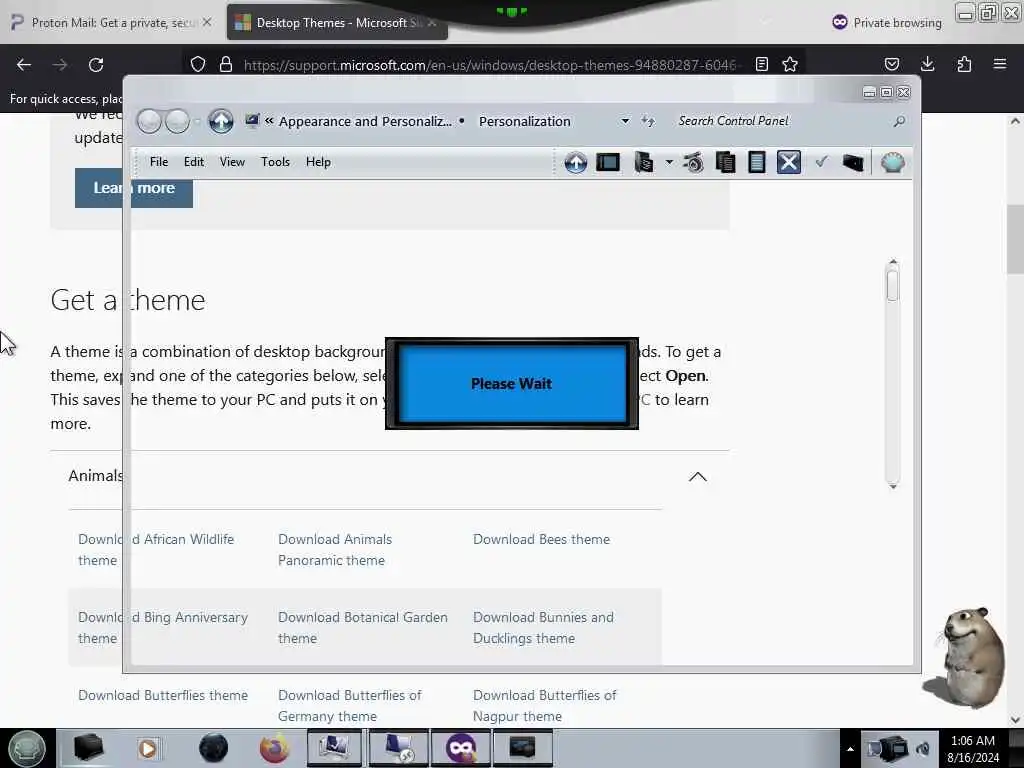Click the Control Panel vertical scrollbar thumb
1024x768 pixels.
(893, 285)
